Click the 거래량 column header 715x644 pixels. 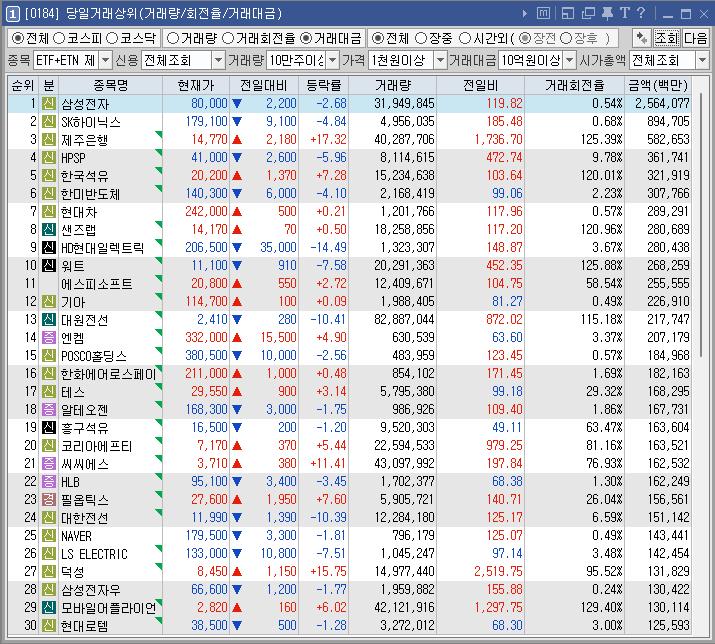click(393, 85)
